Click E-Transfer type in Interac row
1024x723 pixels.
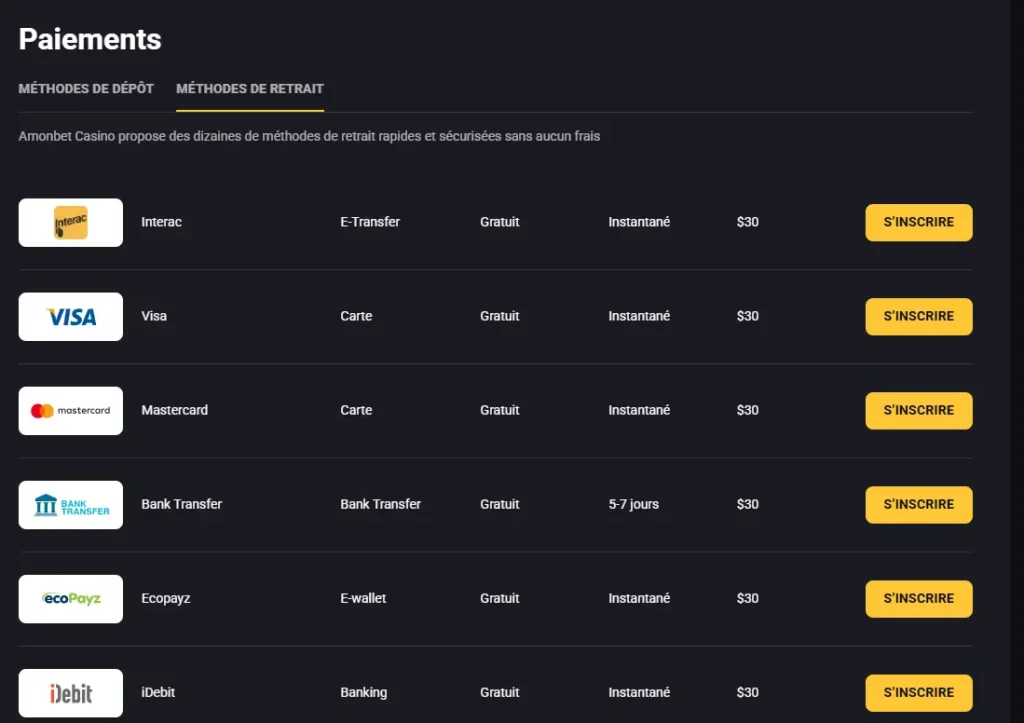tap(370, 222)
